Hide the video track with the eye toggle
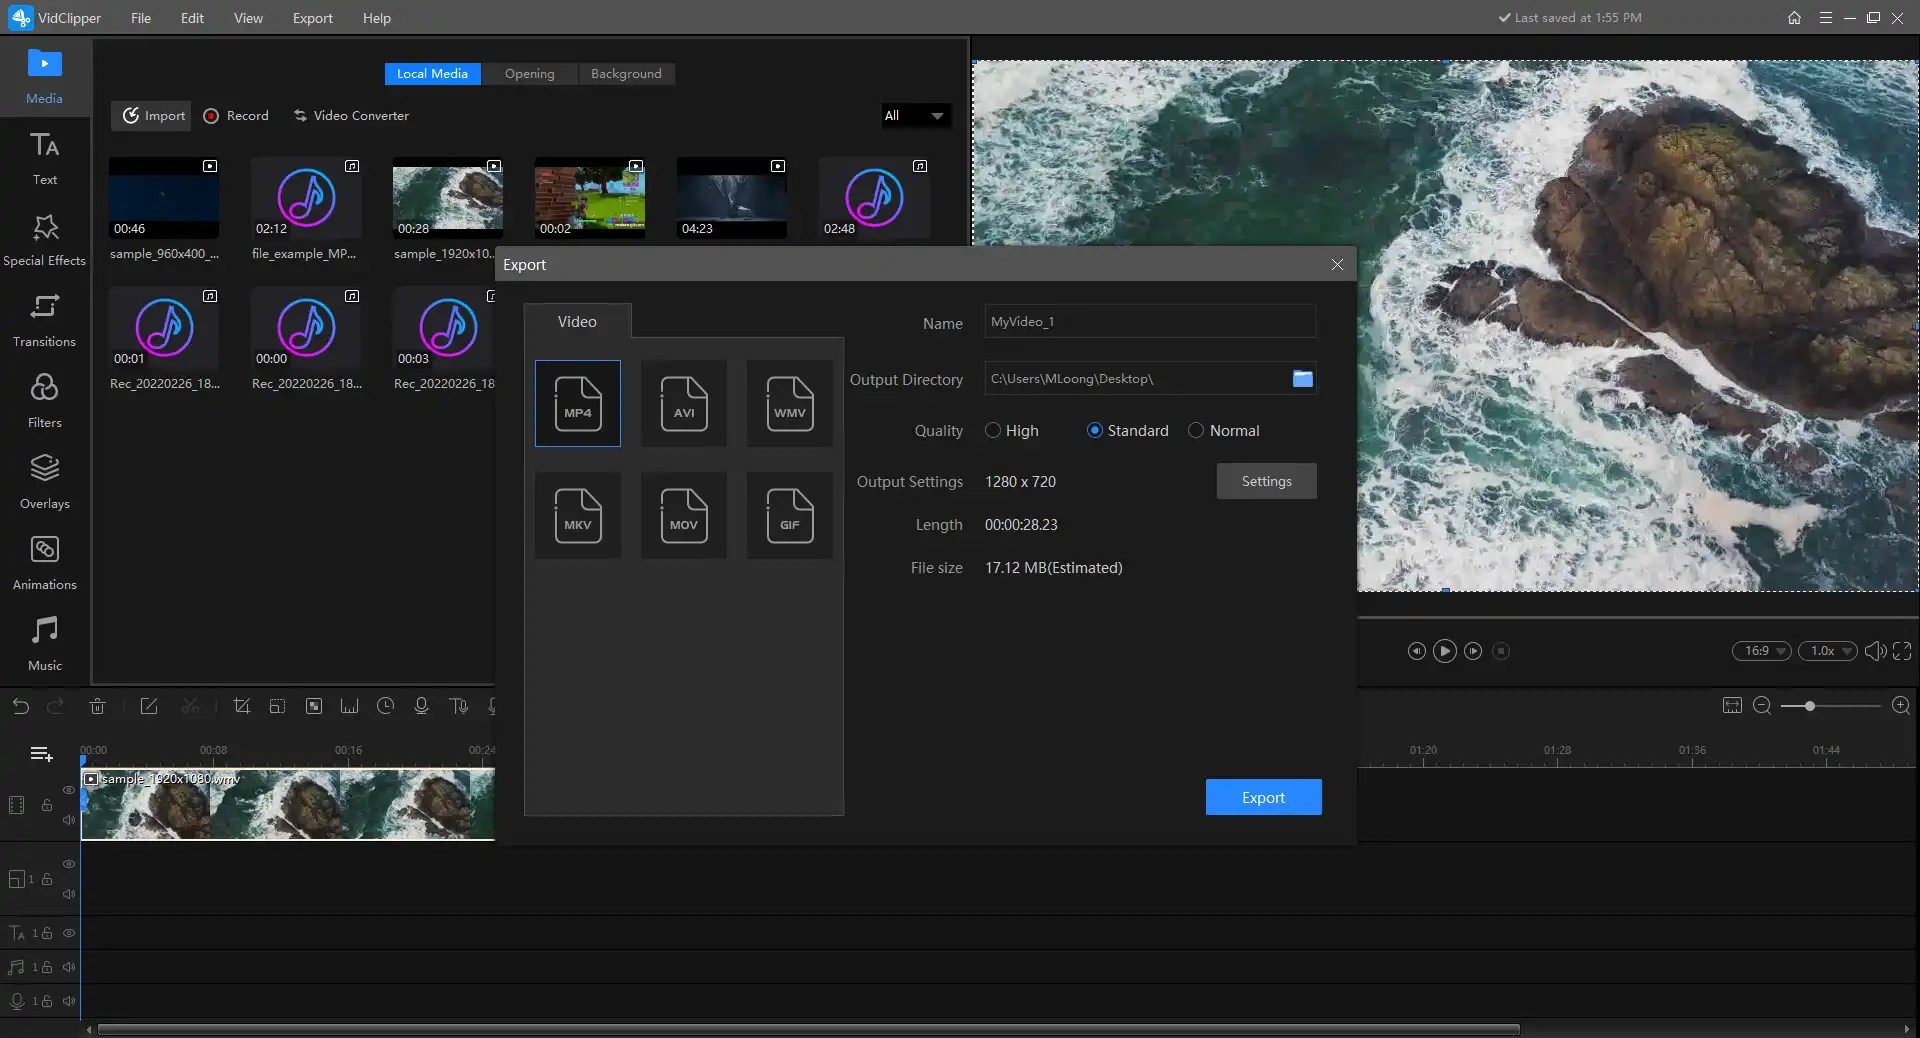The image size is (1920, 1038). point(68,791)
